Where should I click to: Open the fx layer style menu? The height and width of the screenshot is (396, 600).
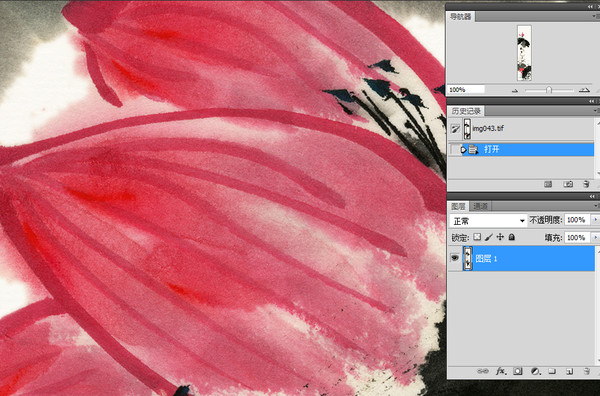click(x=500, y=371)
